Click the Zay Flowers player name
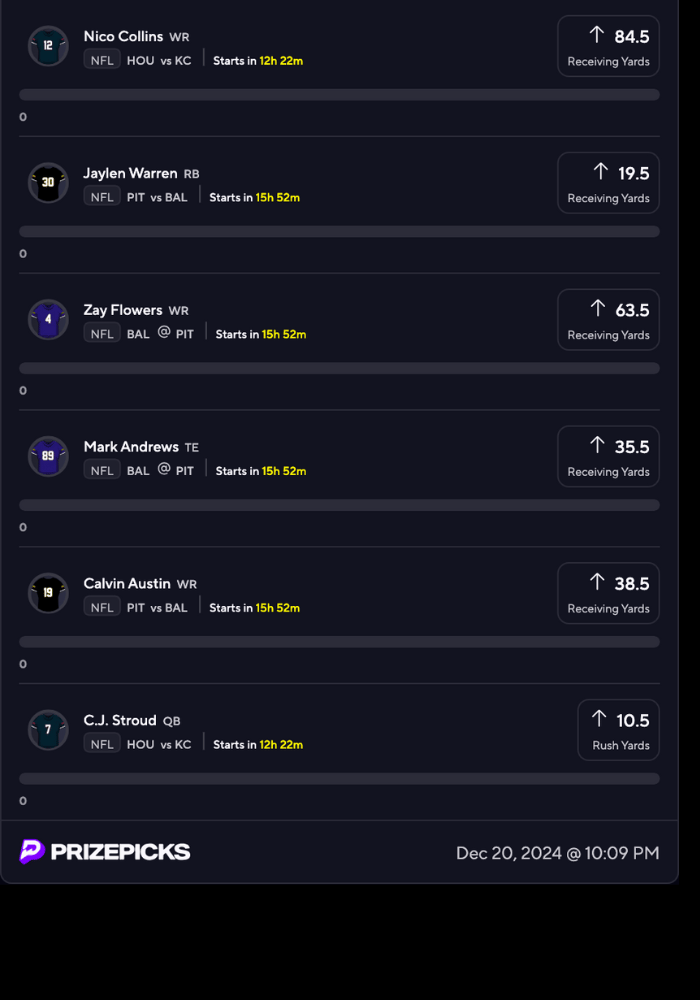Screen dimensions: 700x1000 [122, 310]
